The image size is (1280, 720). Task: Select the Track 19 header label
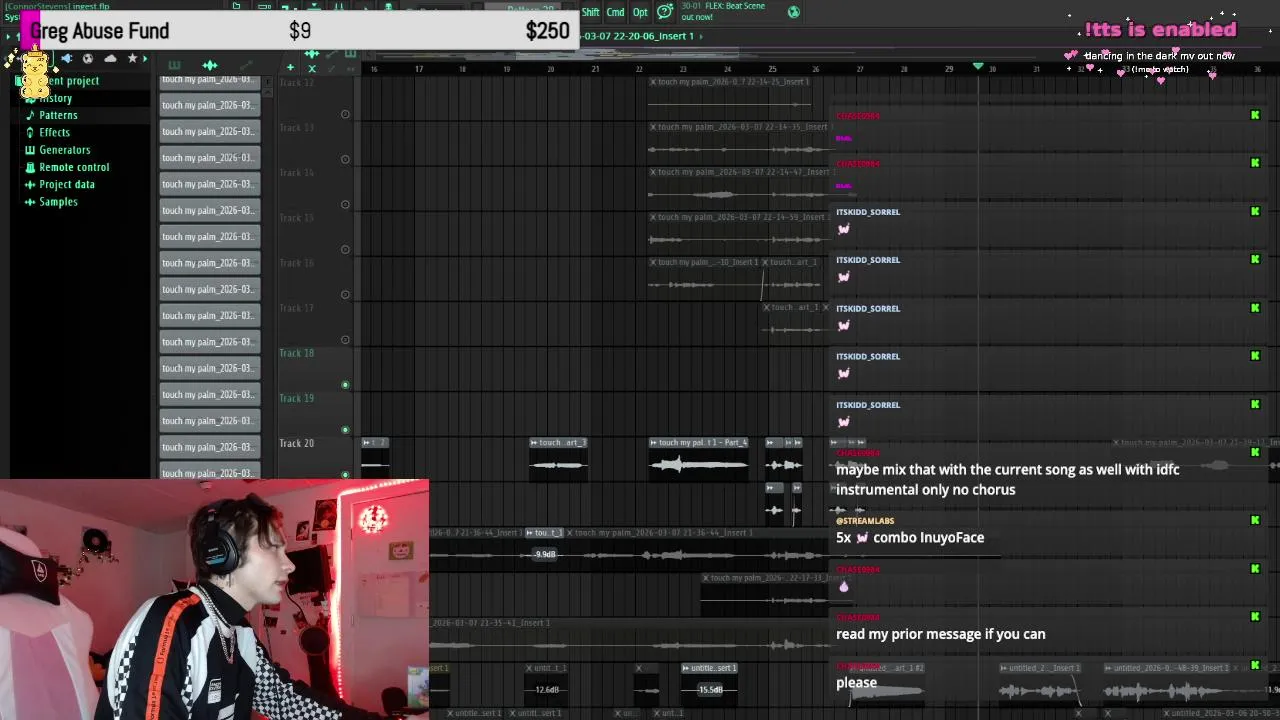coord(296,398)
